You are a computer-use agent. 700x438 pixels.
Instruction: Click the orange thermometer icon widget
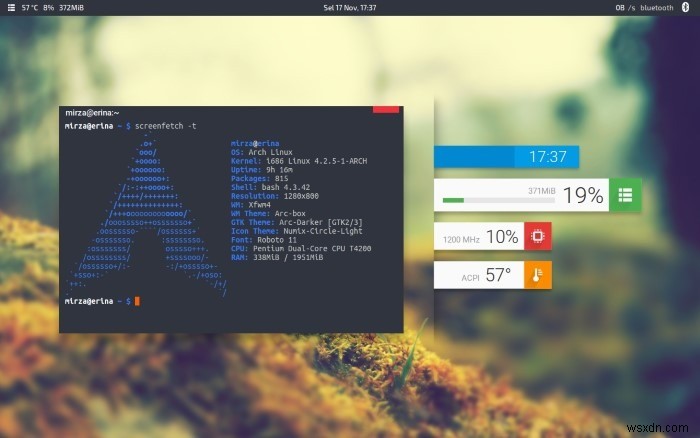coord(538,275)
